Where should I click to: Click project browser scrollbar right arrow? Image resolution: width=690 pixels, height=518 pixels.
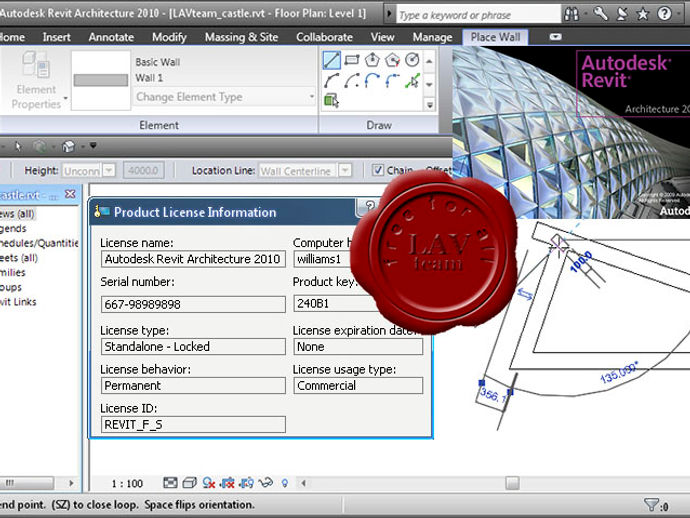[71, 483]
